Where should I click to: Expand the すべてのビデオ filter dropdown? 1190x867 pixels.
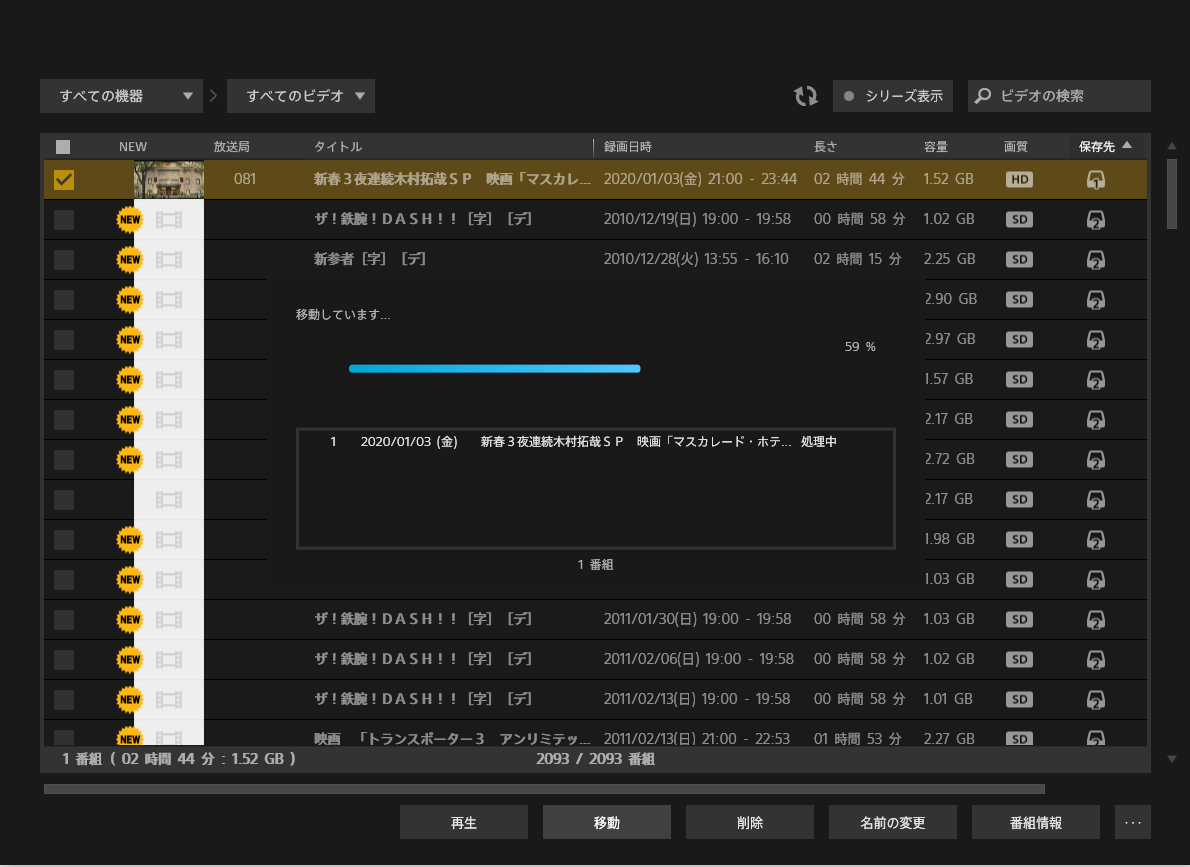(301, 96)
